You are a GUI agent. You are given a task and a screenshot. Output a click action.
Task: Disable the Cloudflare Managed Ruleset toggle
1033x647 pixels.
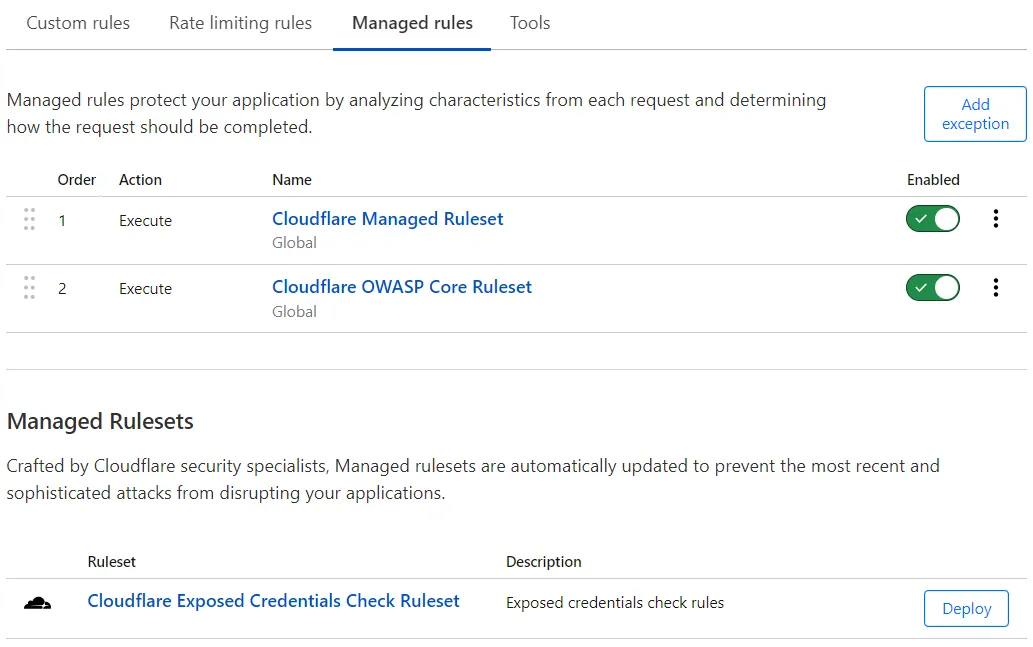[x=932, y=218]
